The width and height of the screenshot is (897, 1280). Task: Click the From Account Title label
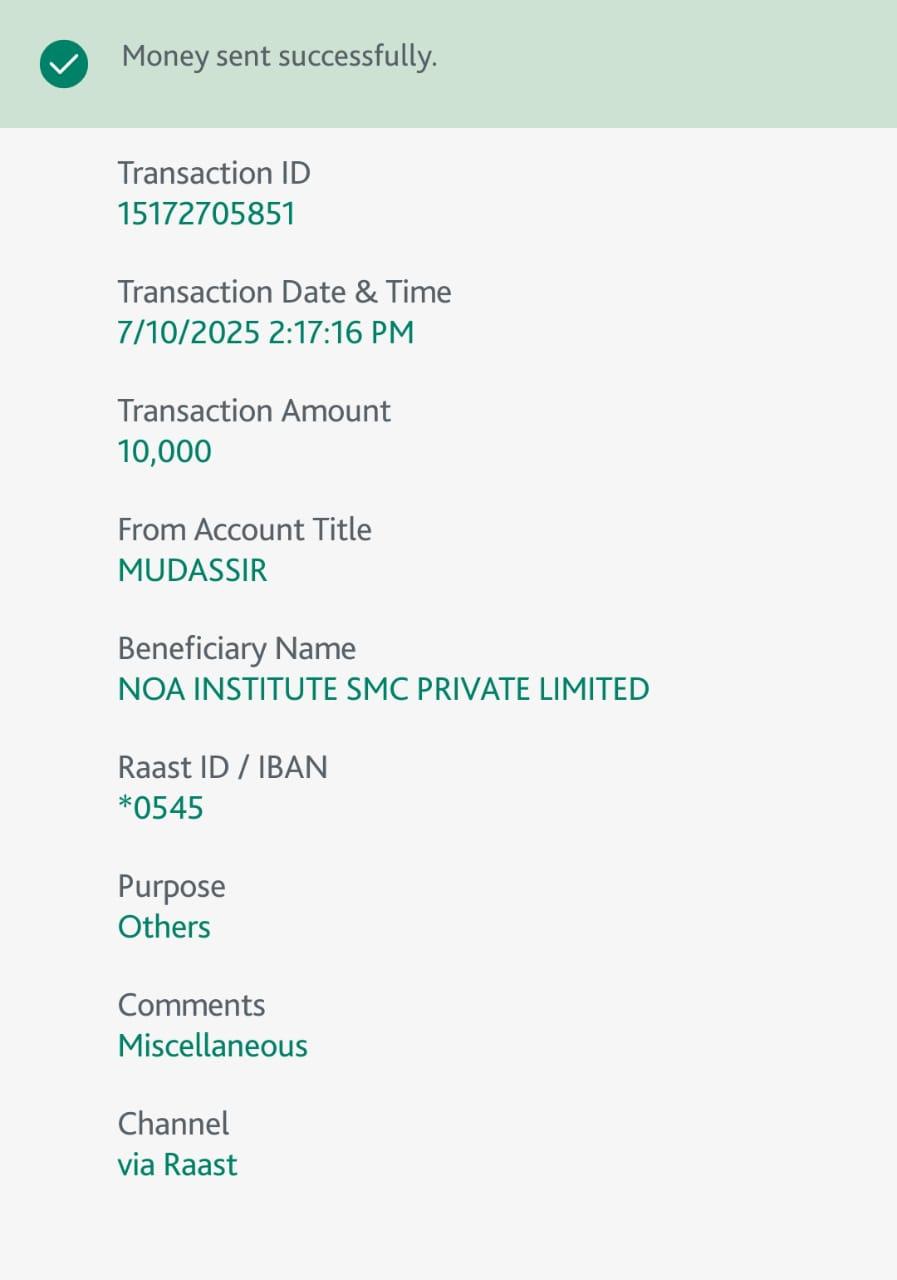(244, 529)
